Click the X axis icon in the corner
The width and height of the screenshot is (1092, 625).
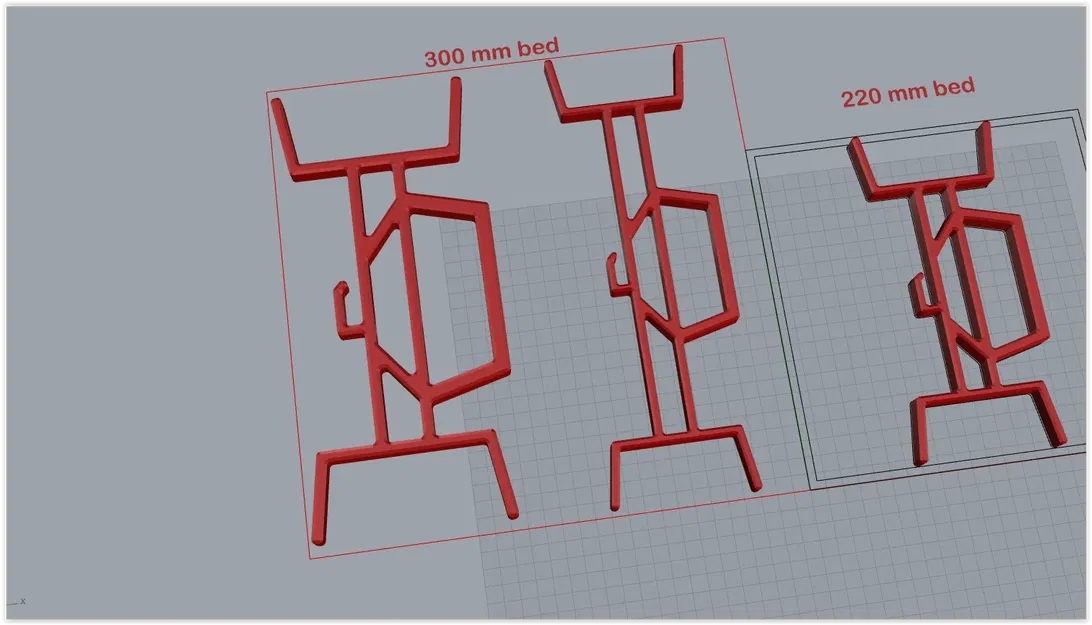[16, 601]
